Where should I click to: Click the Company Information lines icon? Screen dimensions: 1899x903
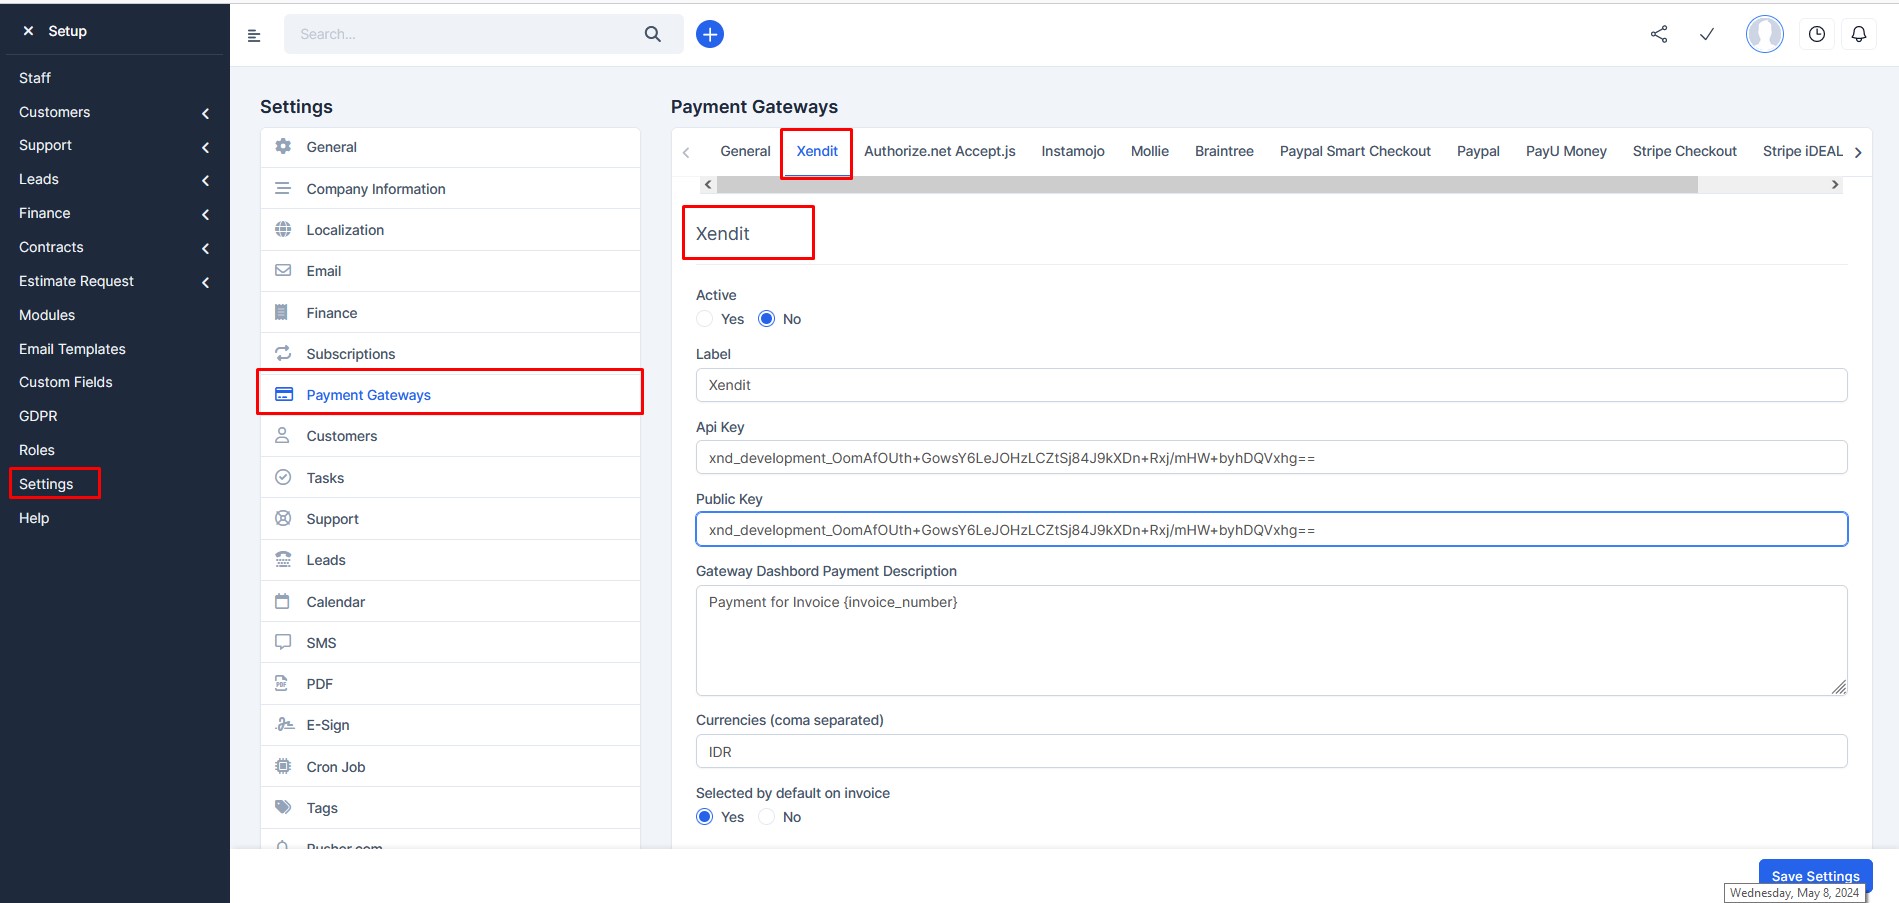click(x=283, y=188)
